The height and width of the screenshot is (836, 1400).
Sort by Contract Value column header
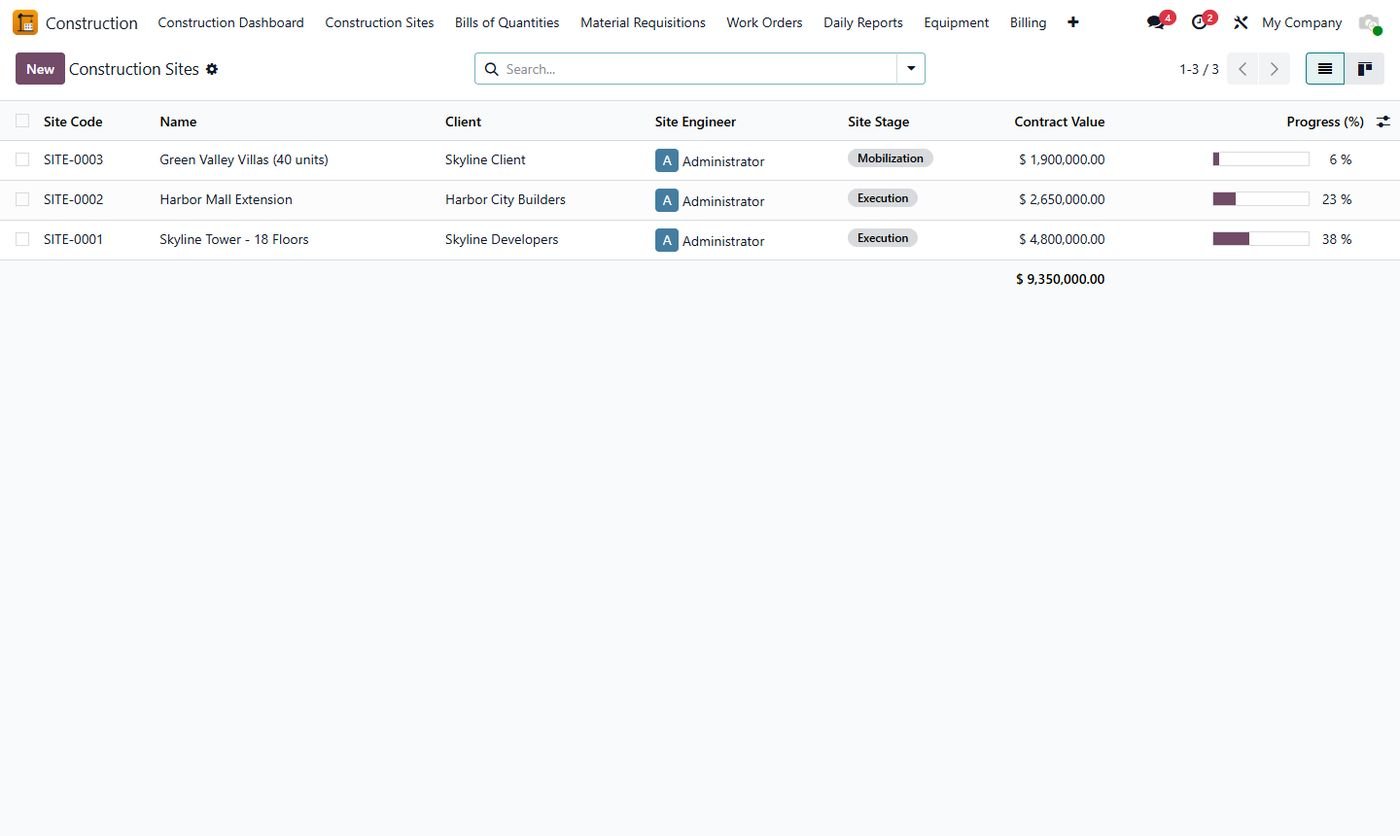click(x=1059, y=121)
